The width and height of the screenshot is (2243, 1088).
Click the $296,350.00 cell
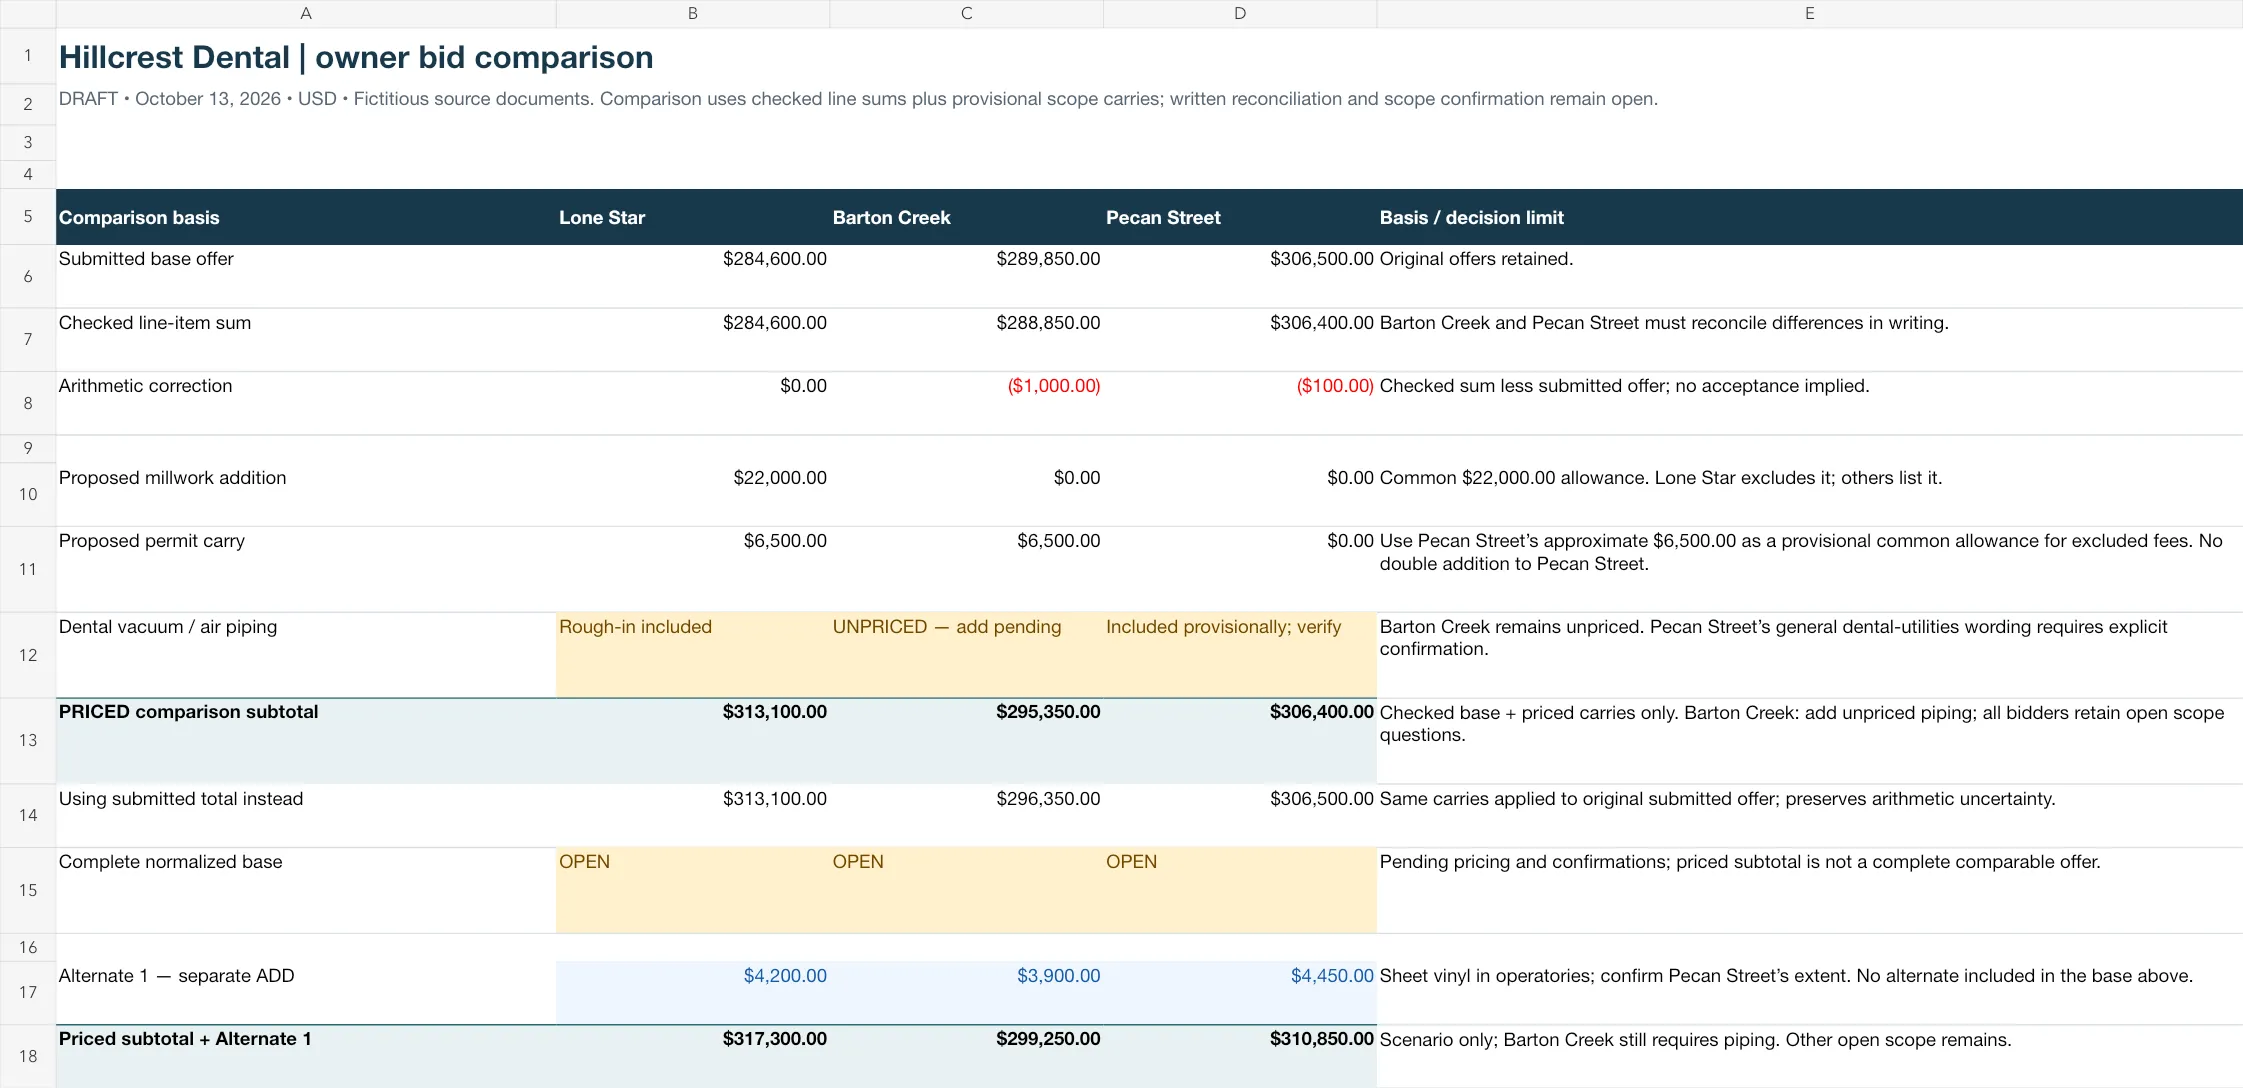[x=966, y=816]
